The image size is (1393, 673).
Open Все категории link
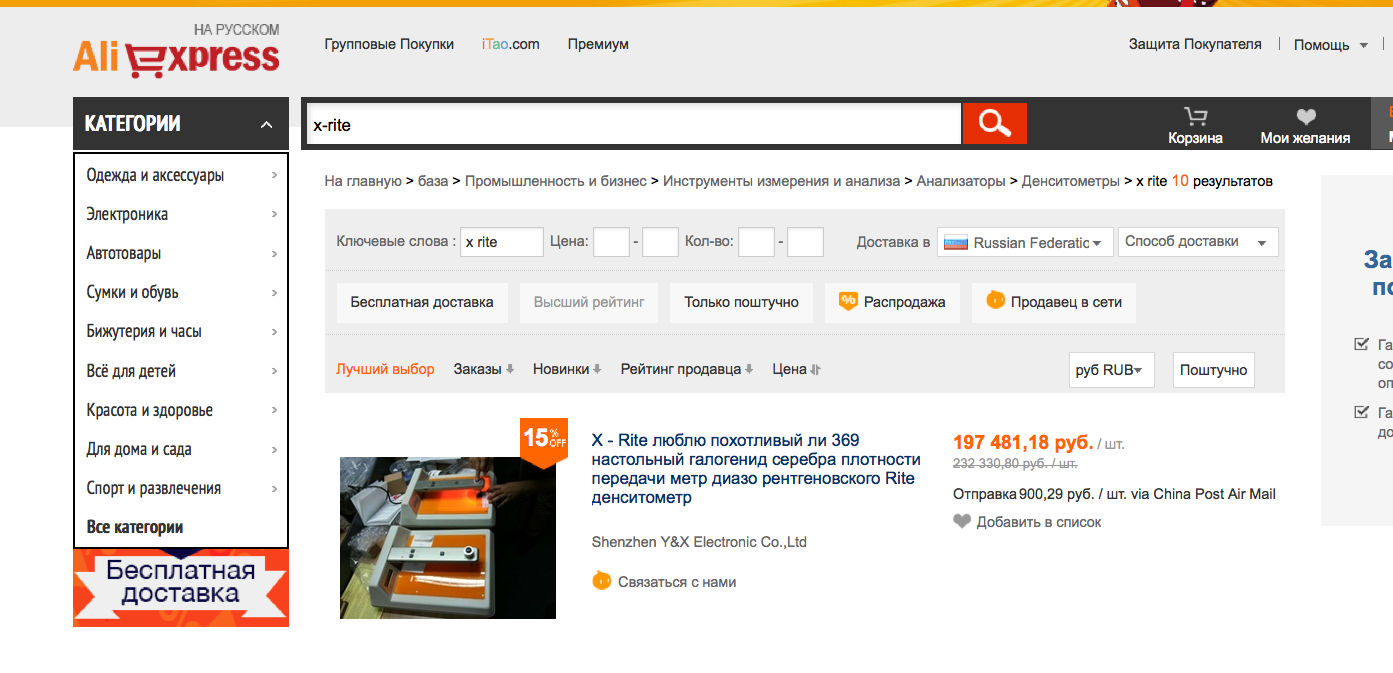click(135, 527)
